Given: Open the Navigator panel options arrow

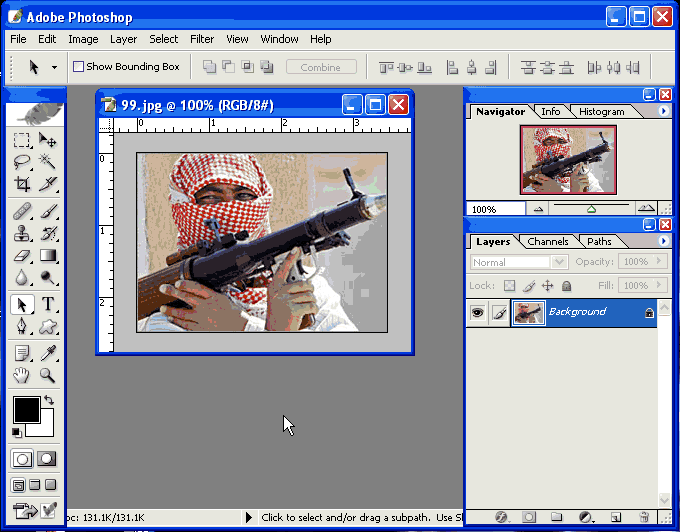Looking at the screenshot, I should (x=663, y=111).
